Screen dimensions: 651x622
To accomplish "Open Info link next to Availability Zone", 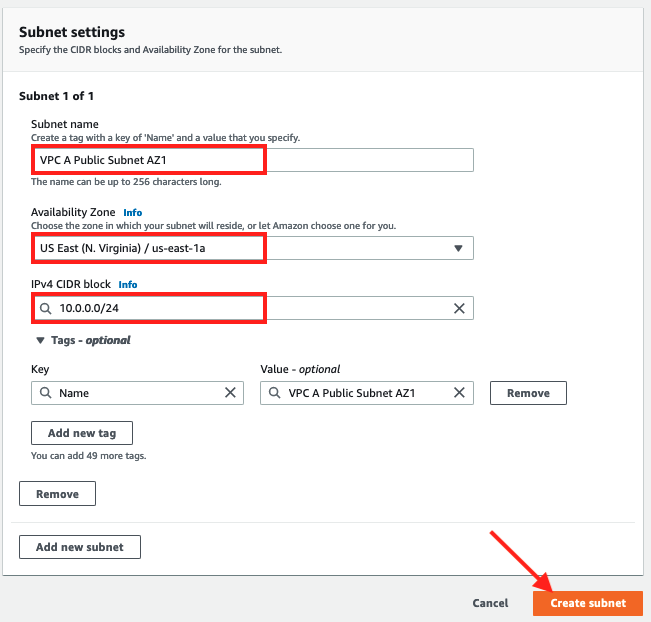I will [x=132, y=213].
